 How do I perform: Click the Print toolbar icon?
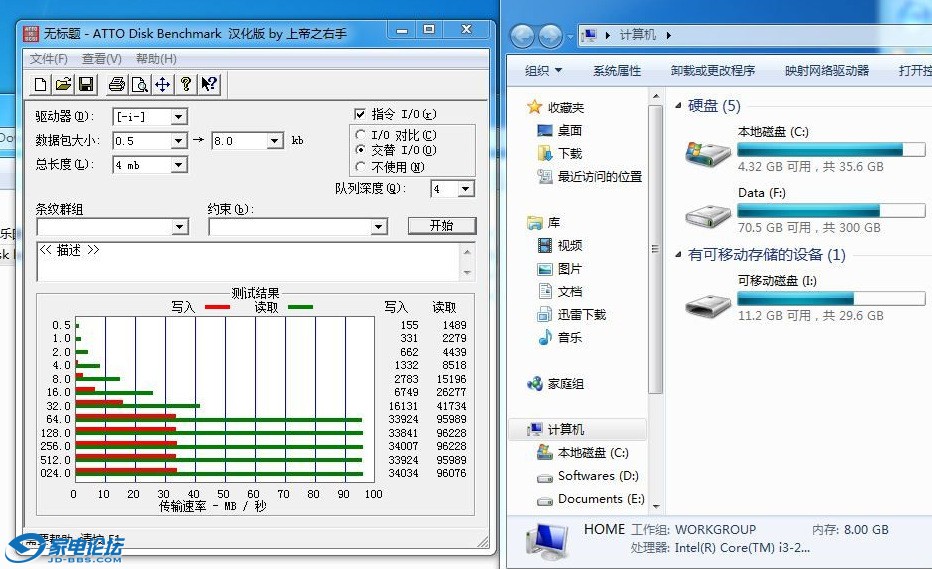tap(117, 84)
